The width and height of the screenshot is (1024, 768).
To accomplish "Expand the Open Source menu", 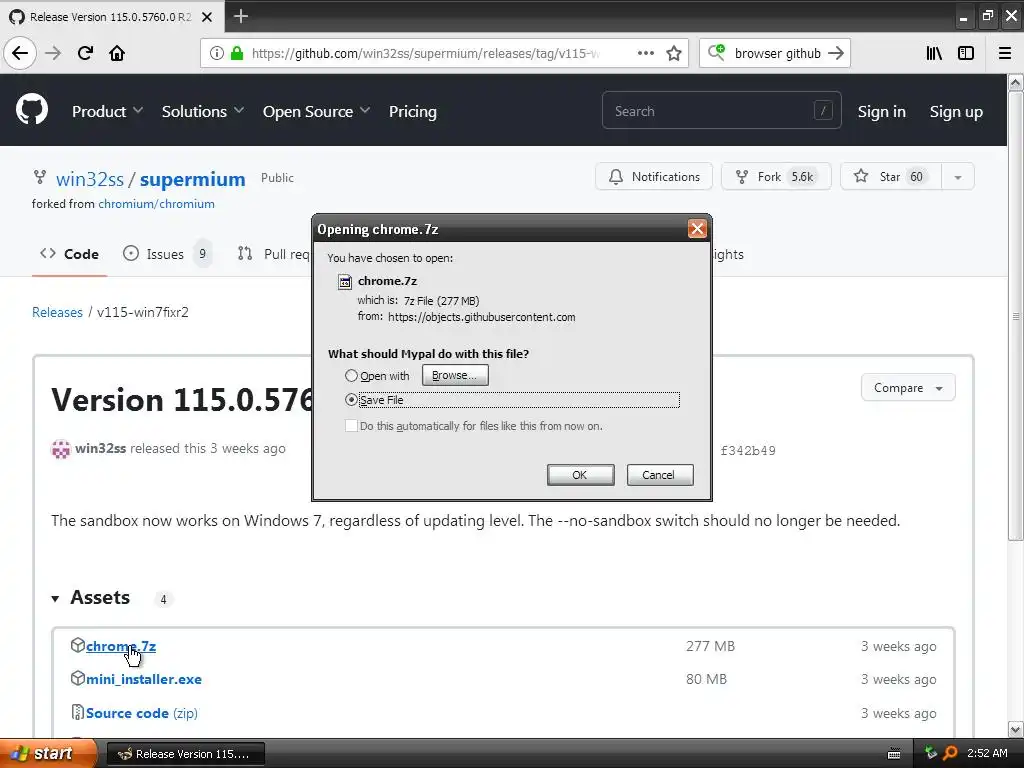I will tap(316, 112).
